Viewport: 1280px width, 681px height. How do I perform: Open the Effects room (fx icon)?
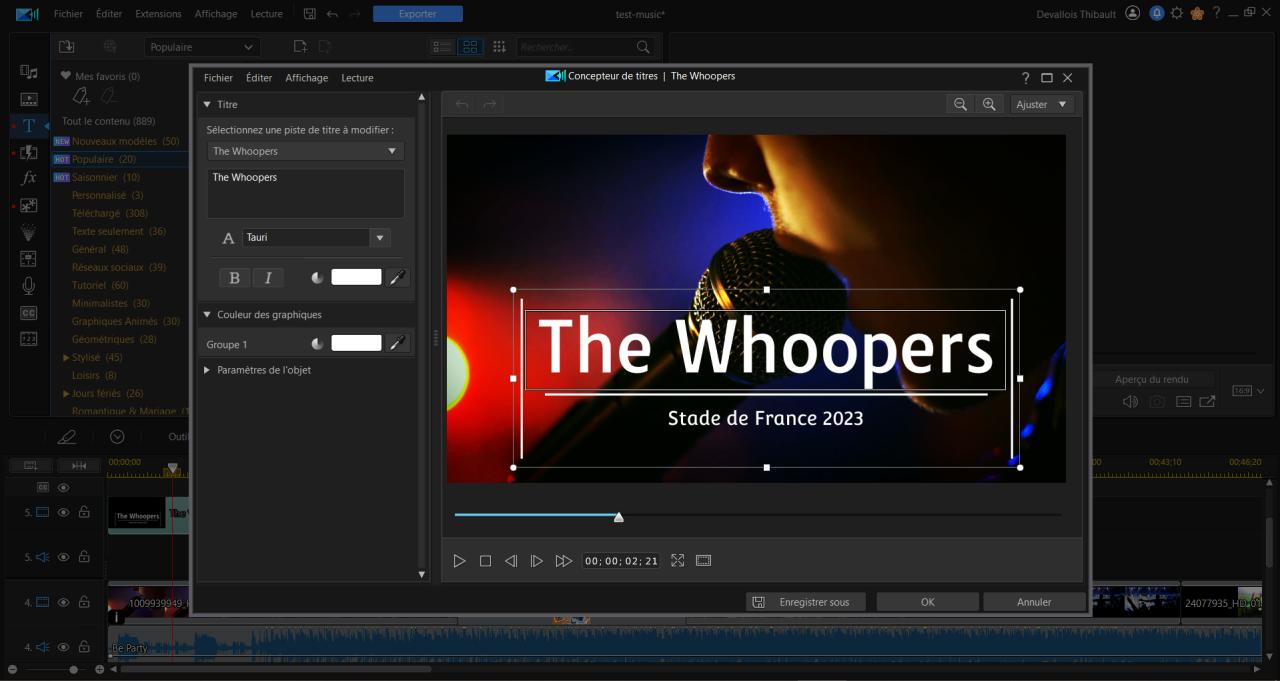click(x=29, y=178)
